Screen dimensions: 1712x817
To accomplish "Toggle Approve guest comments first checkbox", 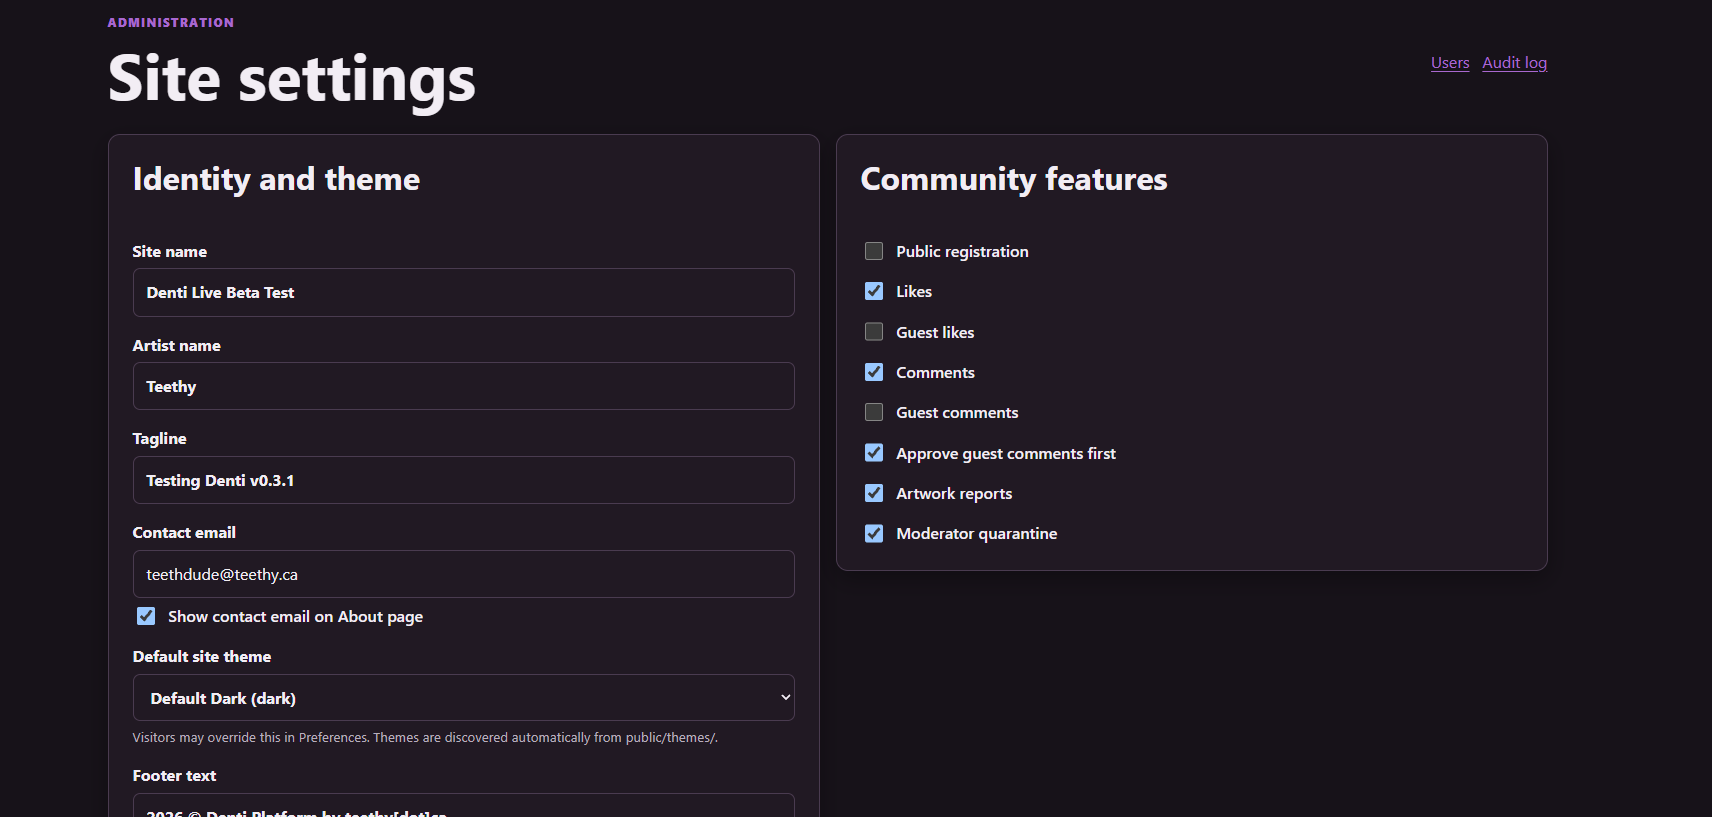I will [x=874, y=453].
